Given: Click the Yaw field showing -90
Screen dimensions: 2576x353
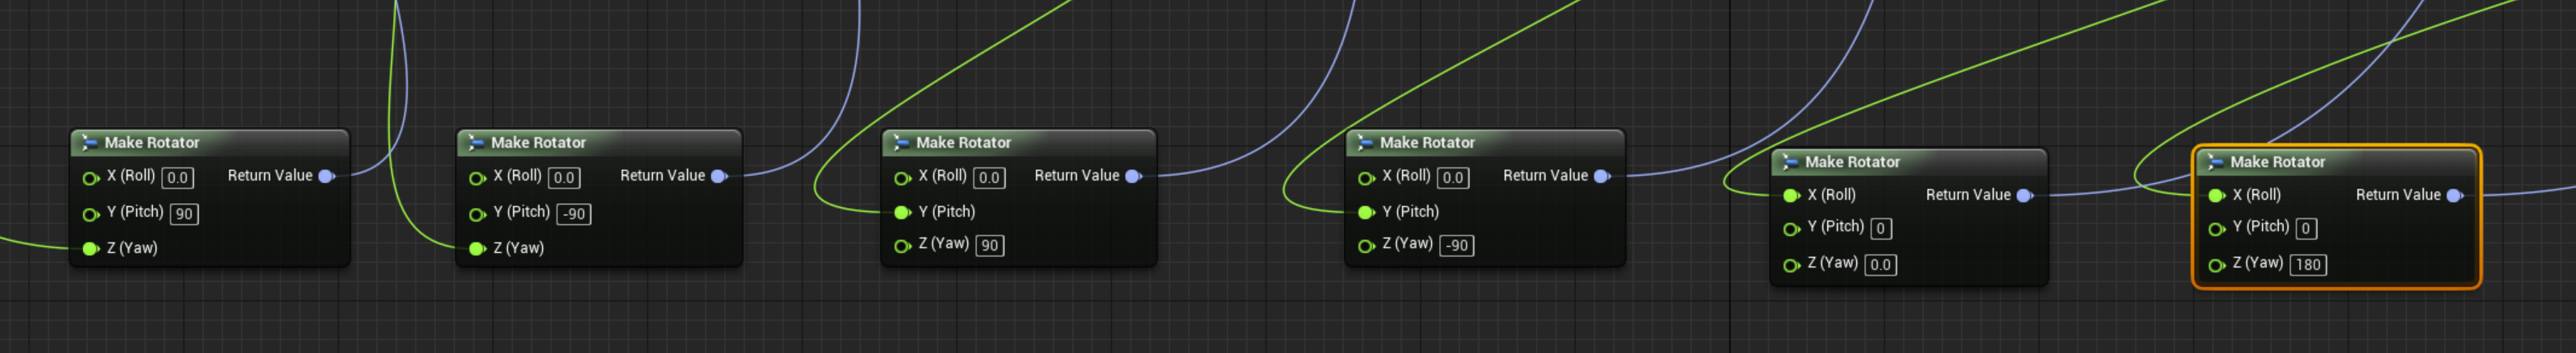Looking at the screenshot, I should [x=1456, y=246].
